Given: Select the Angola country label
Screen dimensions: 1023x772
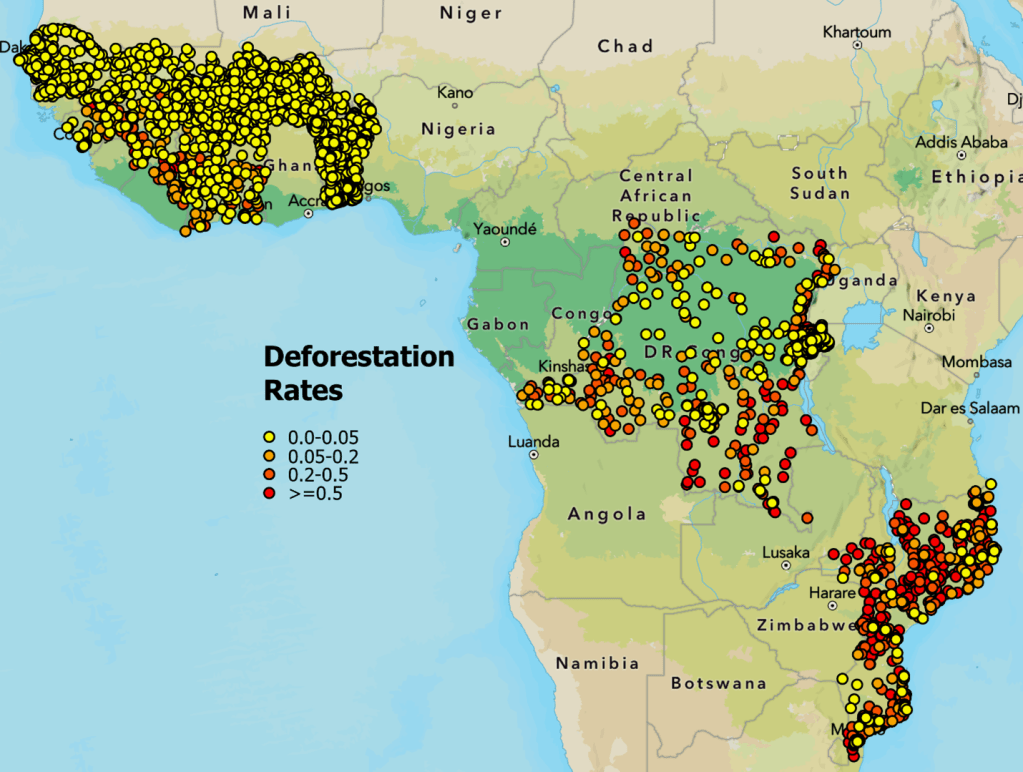Looking at the screenshot, I should (x=607, y=514).
